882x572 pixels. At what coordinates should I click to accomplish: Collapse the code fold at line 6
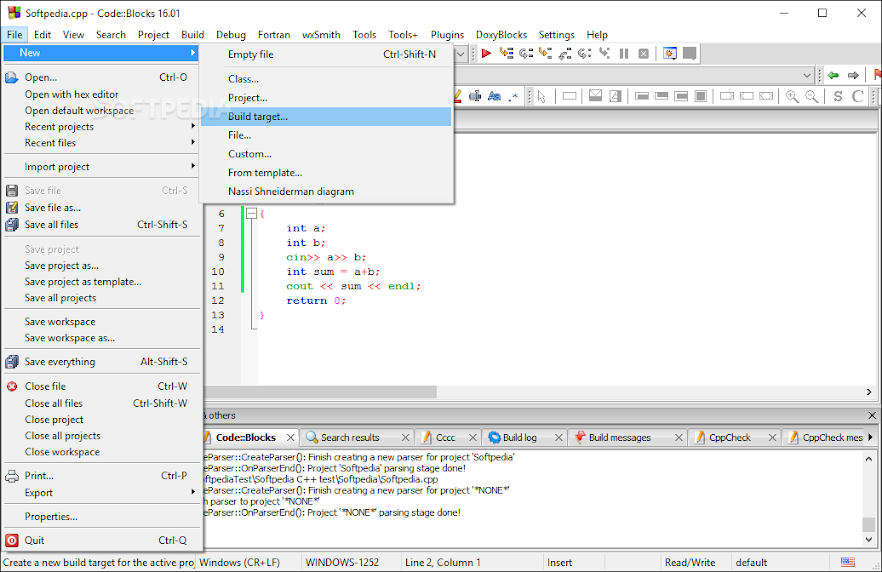coord(251,213)
